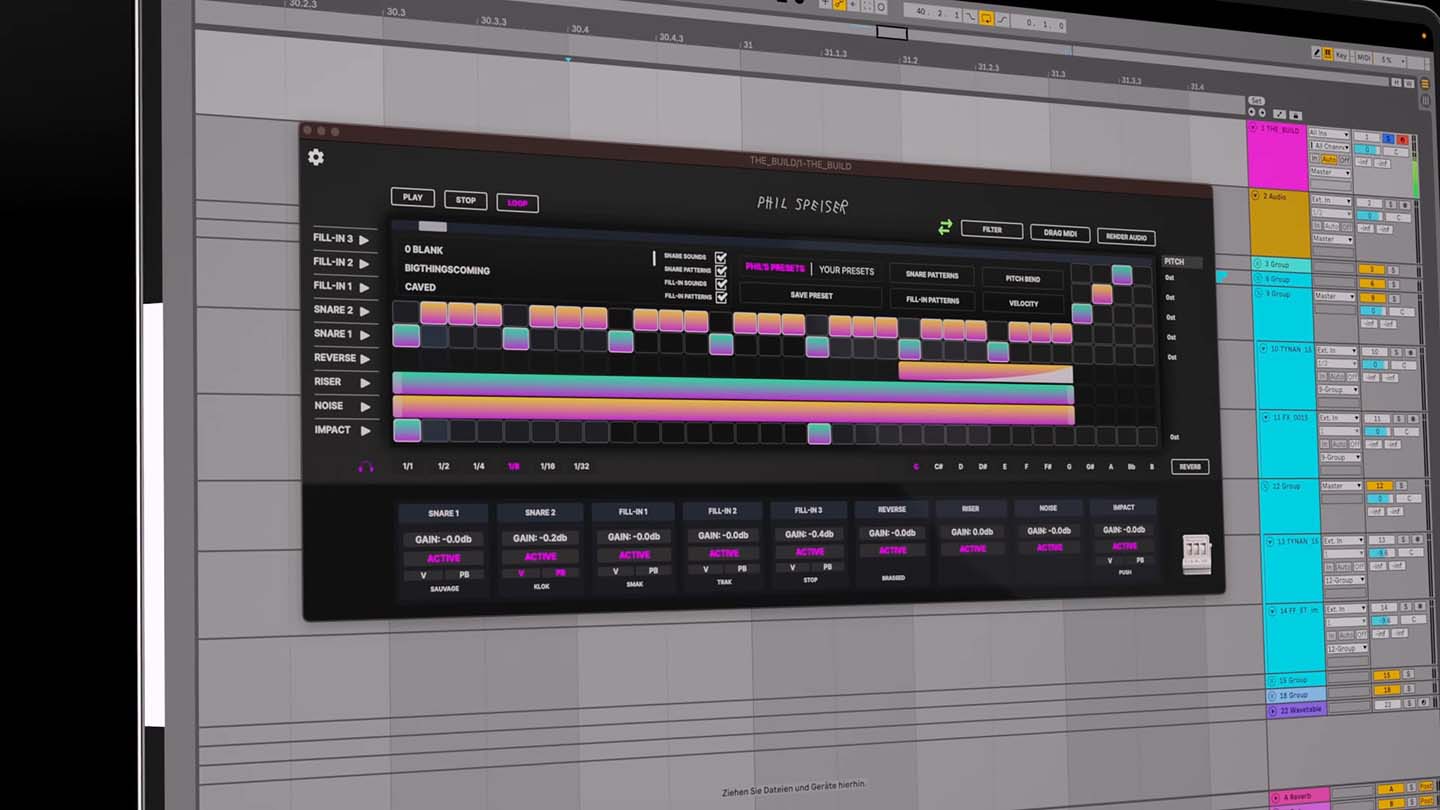The height and width of the screenshot is (810, 1440).
Task: Preview the NOISE row sound
Action: 365,407
